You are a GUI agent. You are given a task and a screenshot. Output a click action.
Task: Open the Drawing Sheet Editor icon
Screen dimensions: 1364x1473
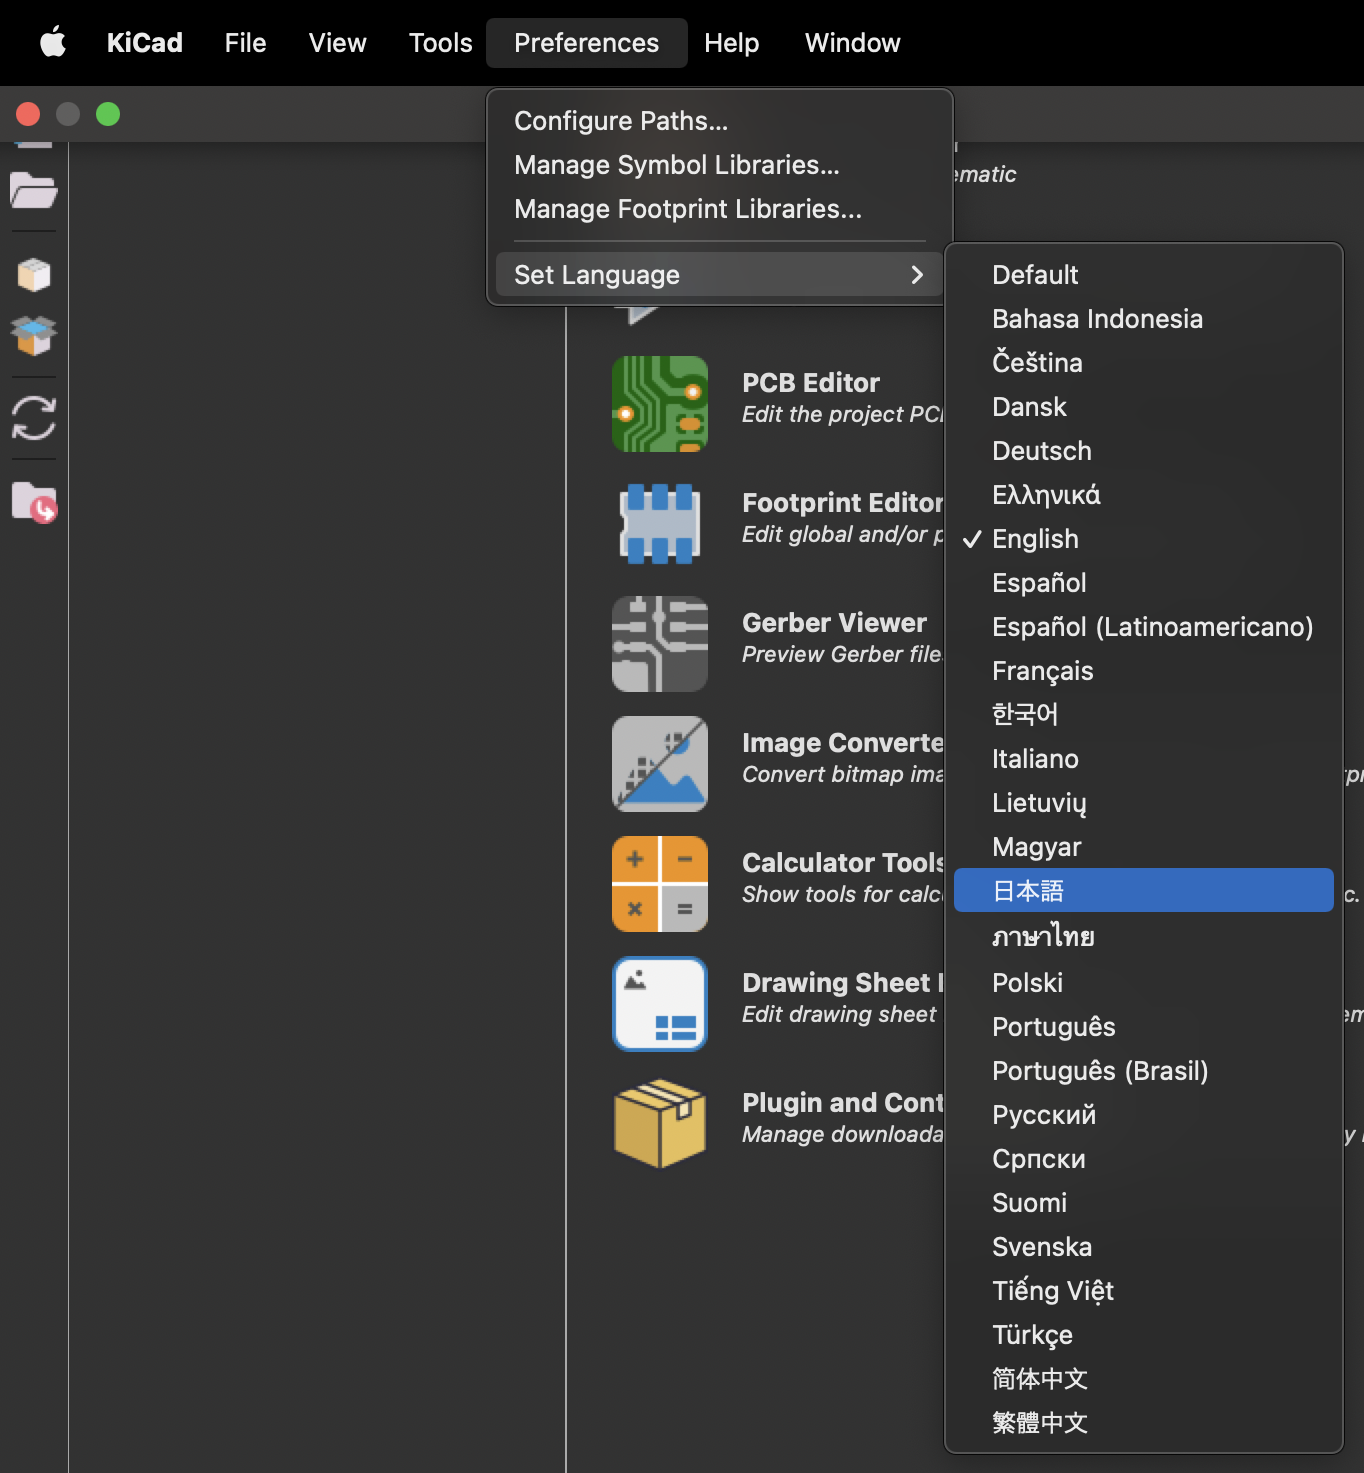[660, 1004]
